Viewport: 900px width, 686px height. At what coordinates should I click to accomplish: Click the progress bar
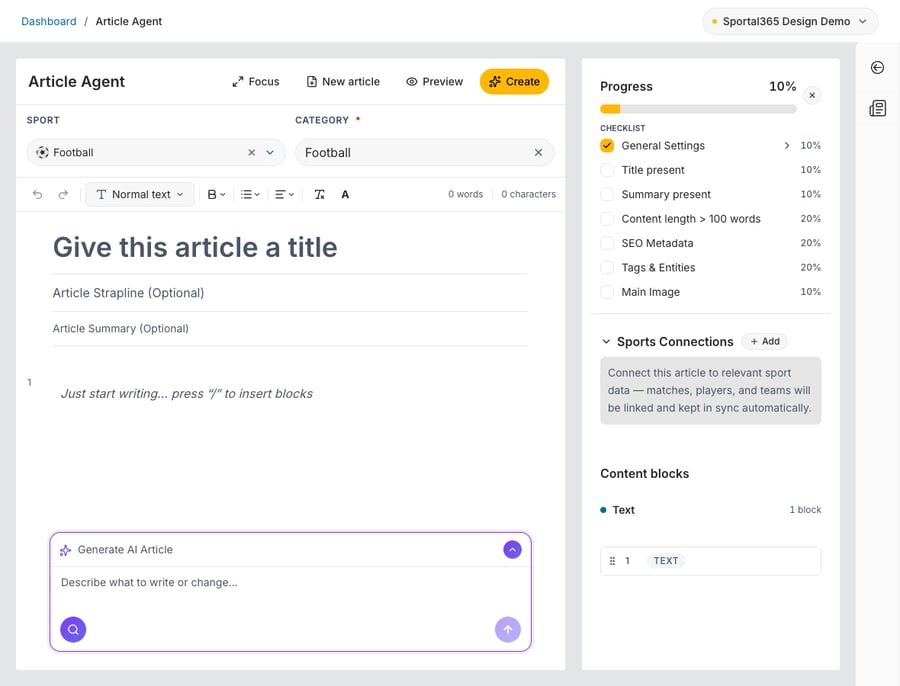click(698, 109)
